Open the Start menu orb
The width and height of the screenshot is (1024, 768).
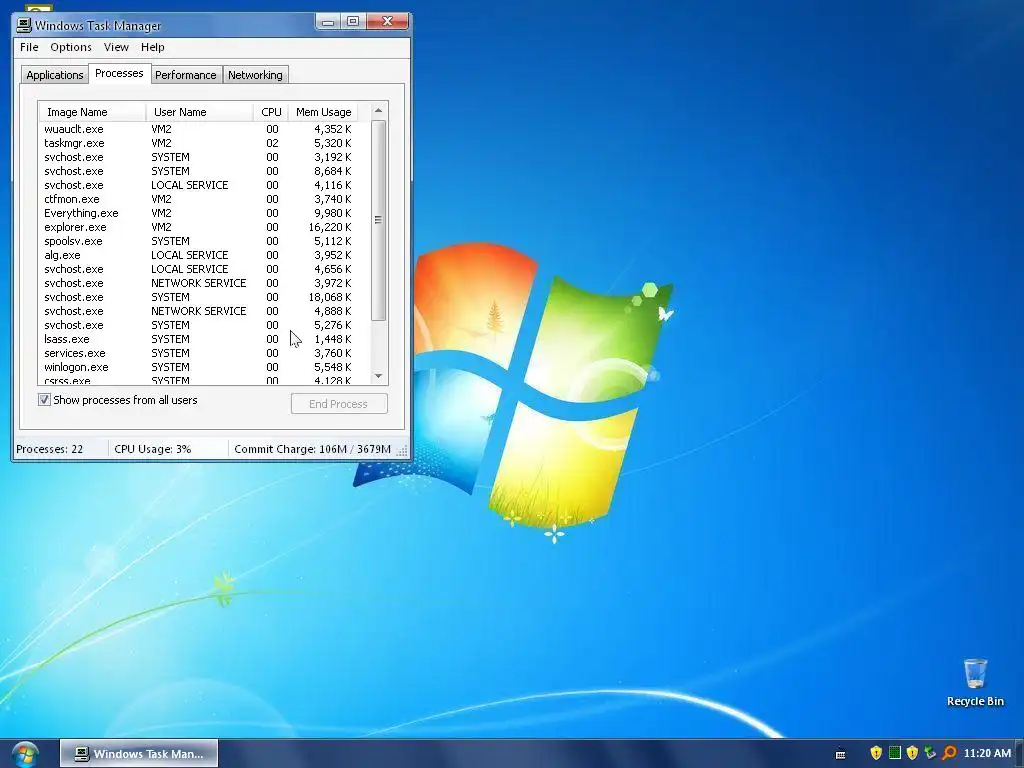(24, 754)
